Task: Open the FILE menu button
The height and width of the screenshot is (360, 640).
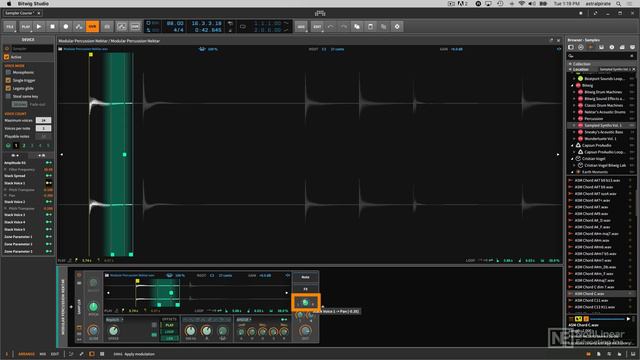Action: 10,27
